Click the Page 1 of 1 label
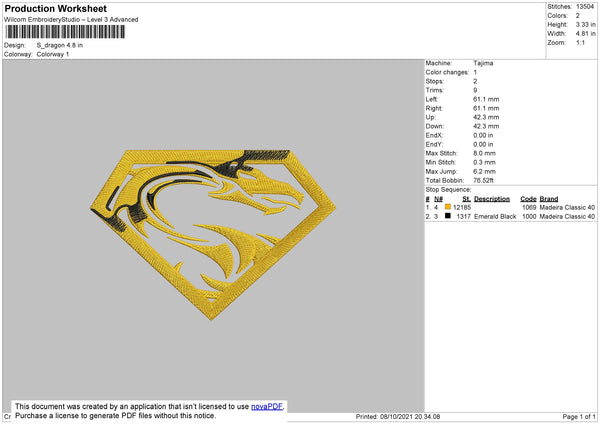This screenshot has width=600, height=424. [x=579, y=416]
